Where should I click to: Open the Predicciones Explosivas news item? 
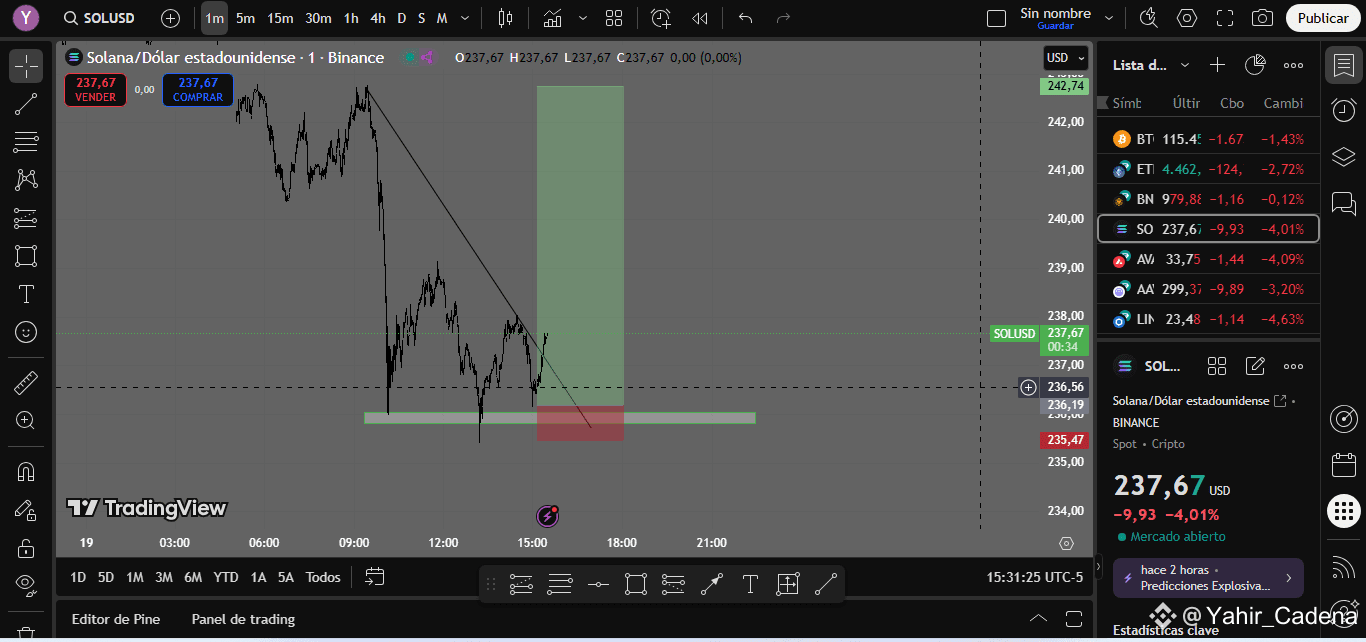(1208, 578)
